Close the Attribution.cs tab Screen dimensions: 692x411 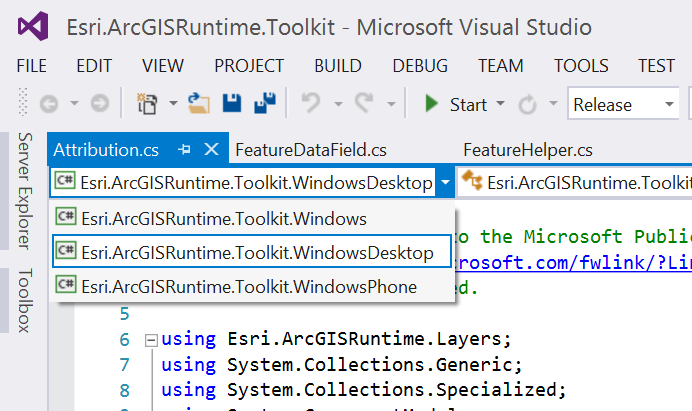212,149
